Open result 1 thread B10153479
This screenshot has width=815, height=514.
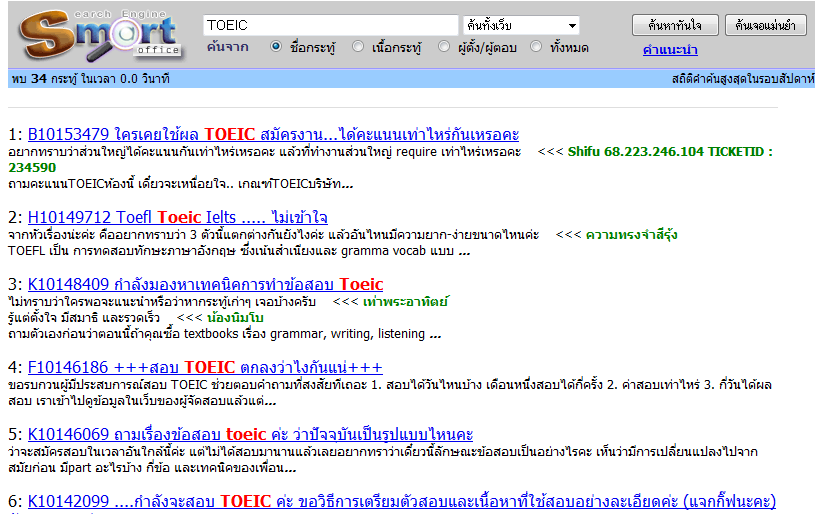(273, 135)
